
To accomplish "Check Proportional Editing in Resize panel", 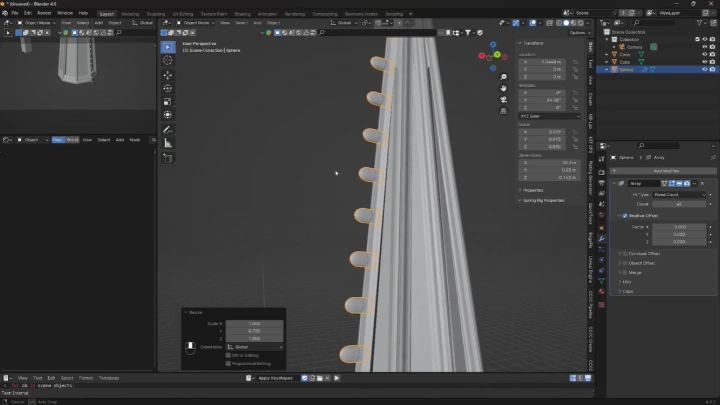I will (228, 364).
